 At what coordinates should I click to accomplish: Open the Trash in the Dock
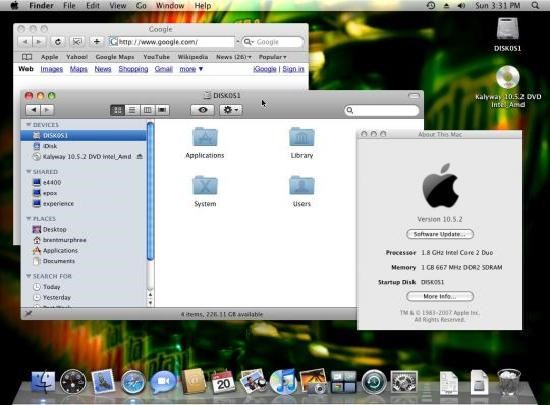click(x=509, y=382)
